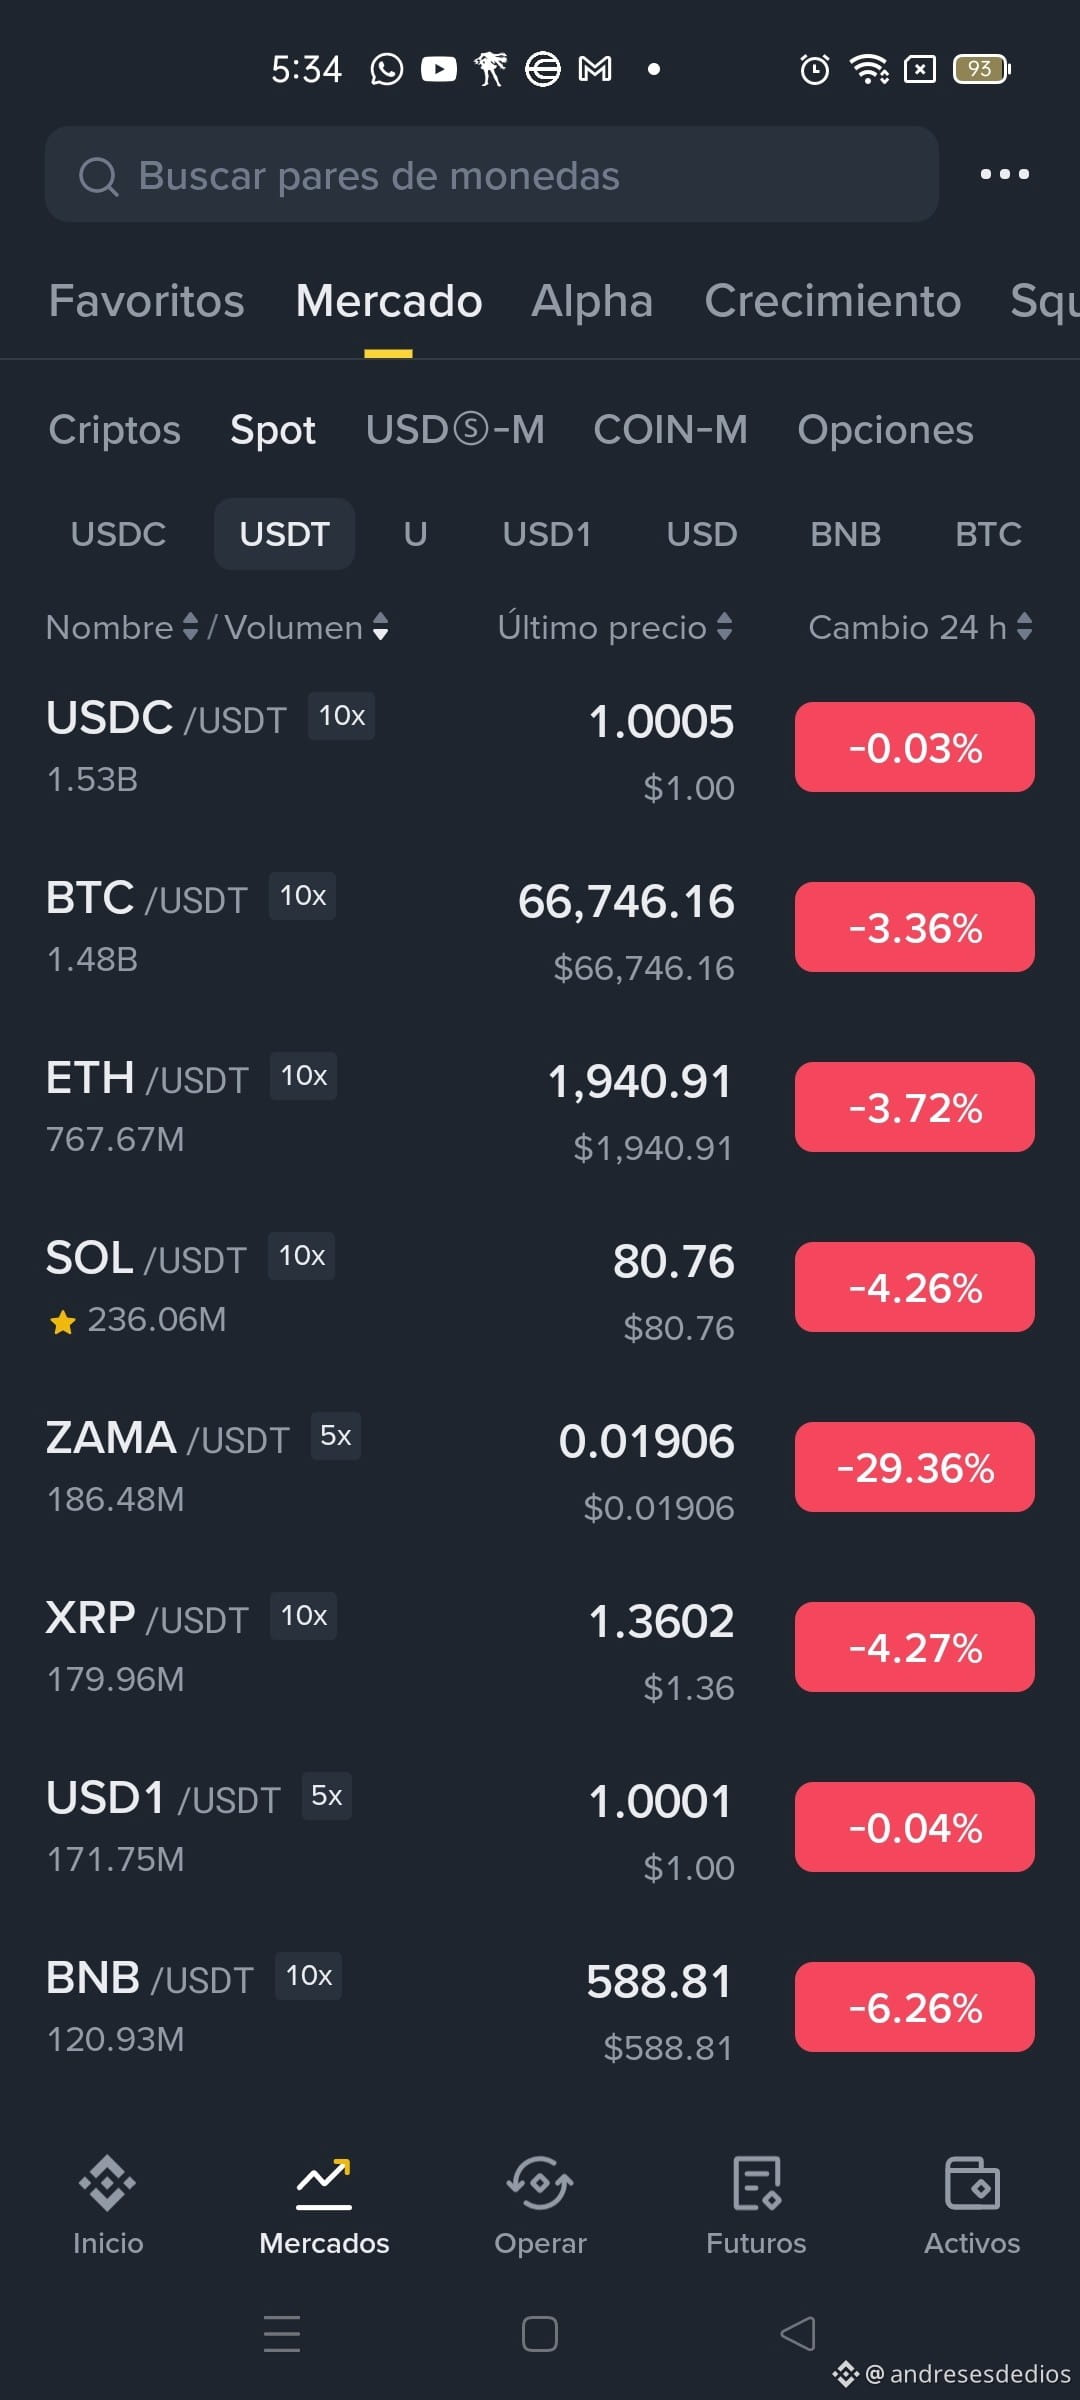This screenshot has height=2400, width=1080.
Task: Open the Activos wallet icon
Action: click(x=972, y=2182)
